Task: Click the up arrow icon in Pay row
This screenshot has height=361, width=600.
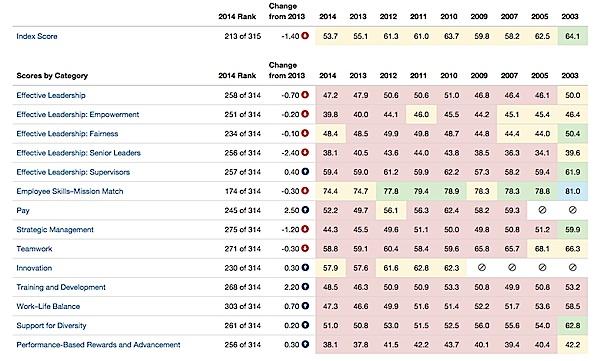Action: [x=305, y=210]
